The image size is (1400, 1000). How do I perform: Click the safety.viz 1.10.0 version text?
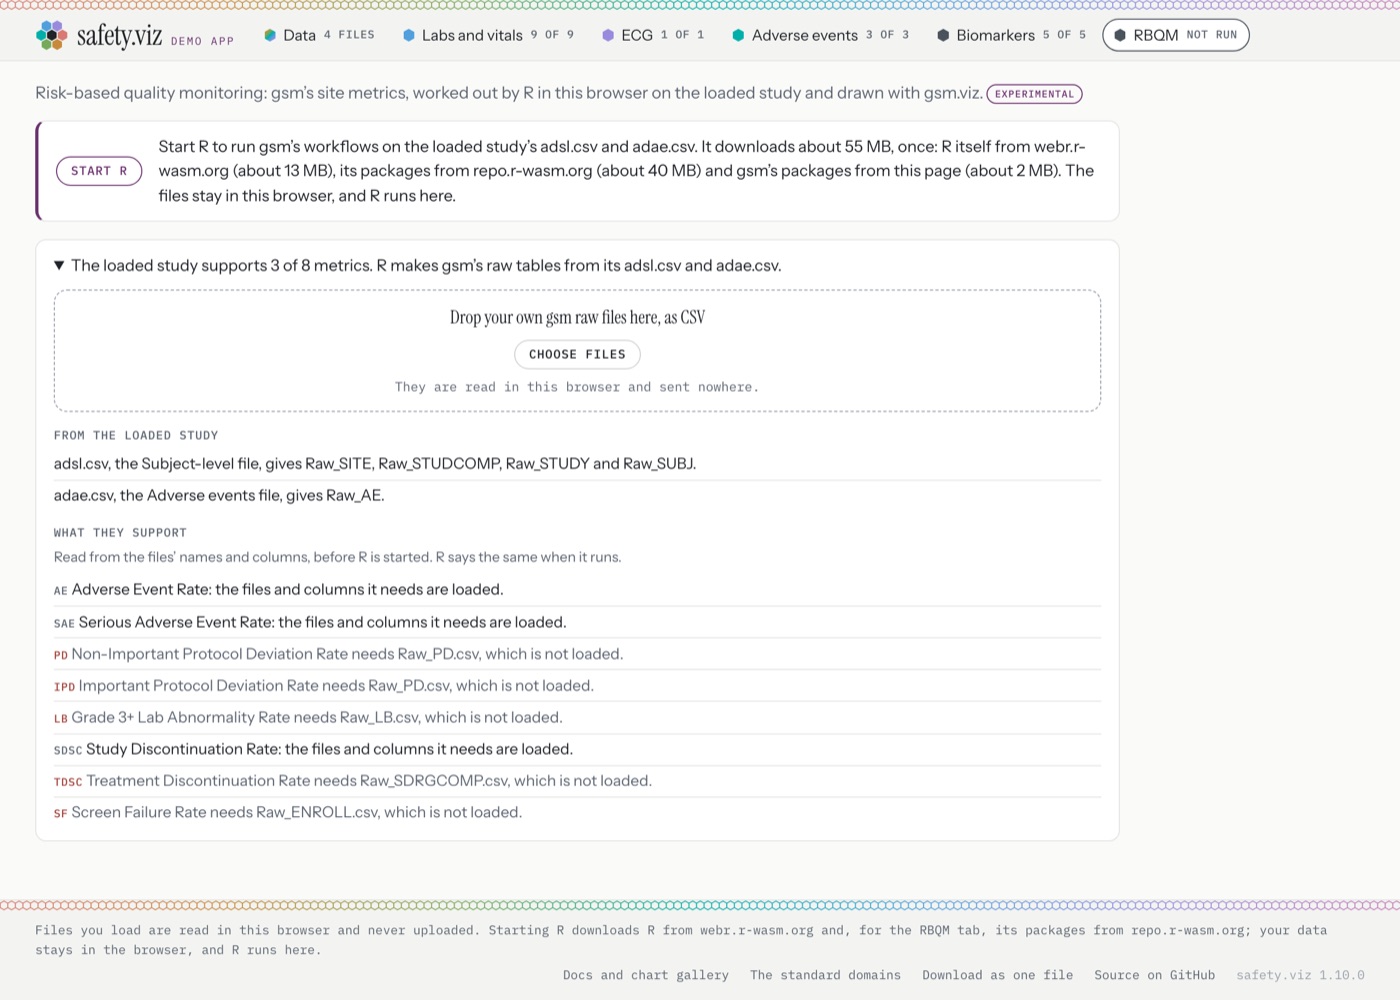pyautogui.click(x=1300, y=975)
